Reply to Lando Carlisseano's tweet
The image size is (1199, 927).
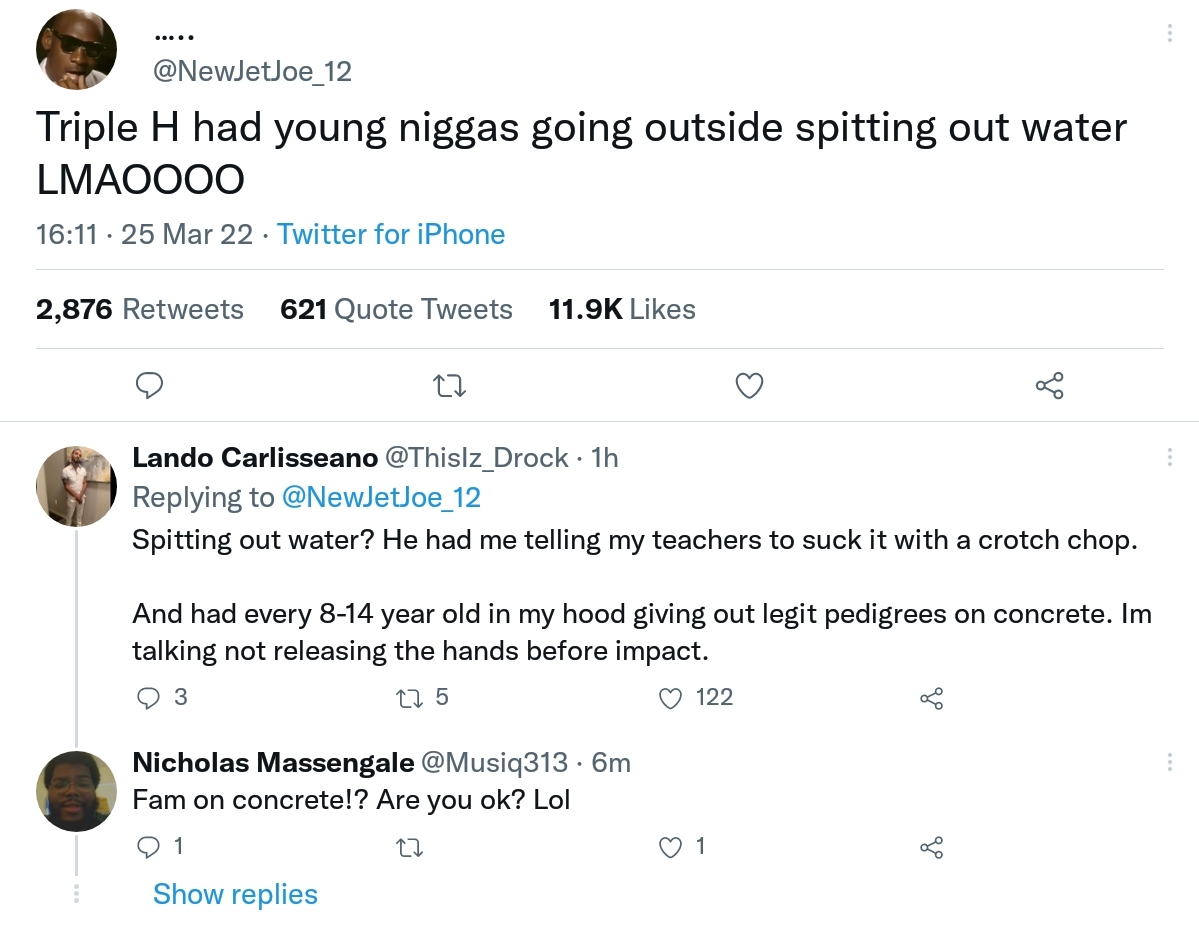[x=148, y=698]
